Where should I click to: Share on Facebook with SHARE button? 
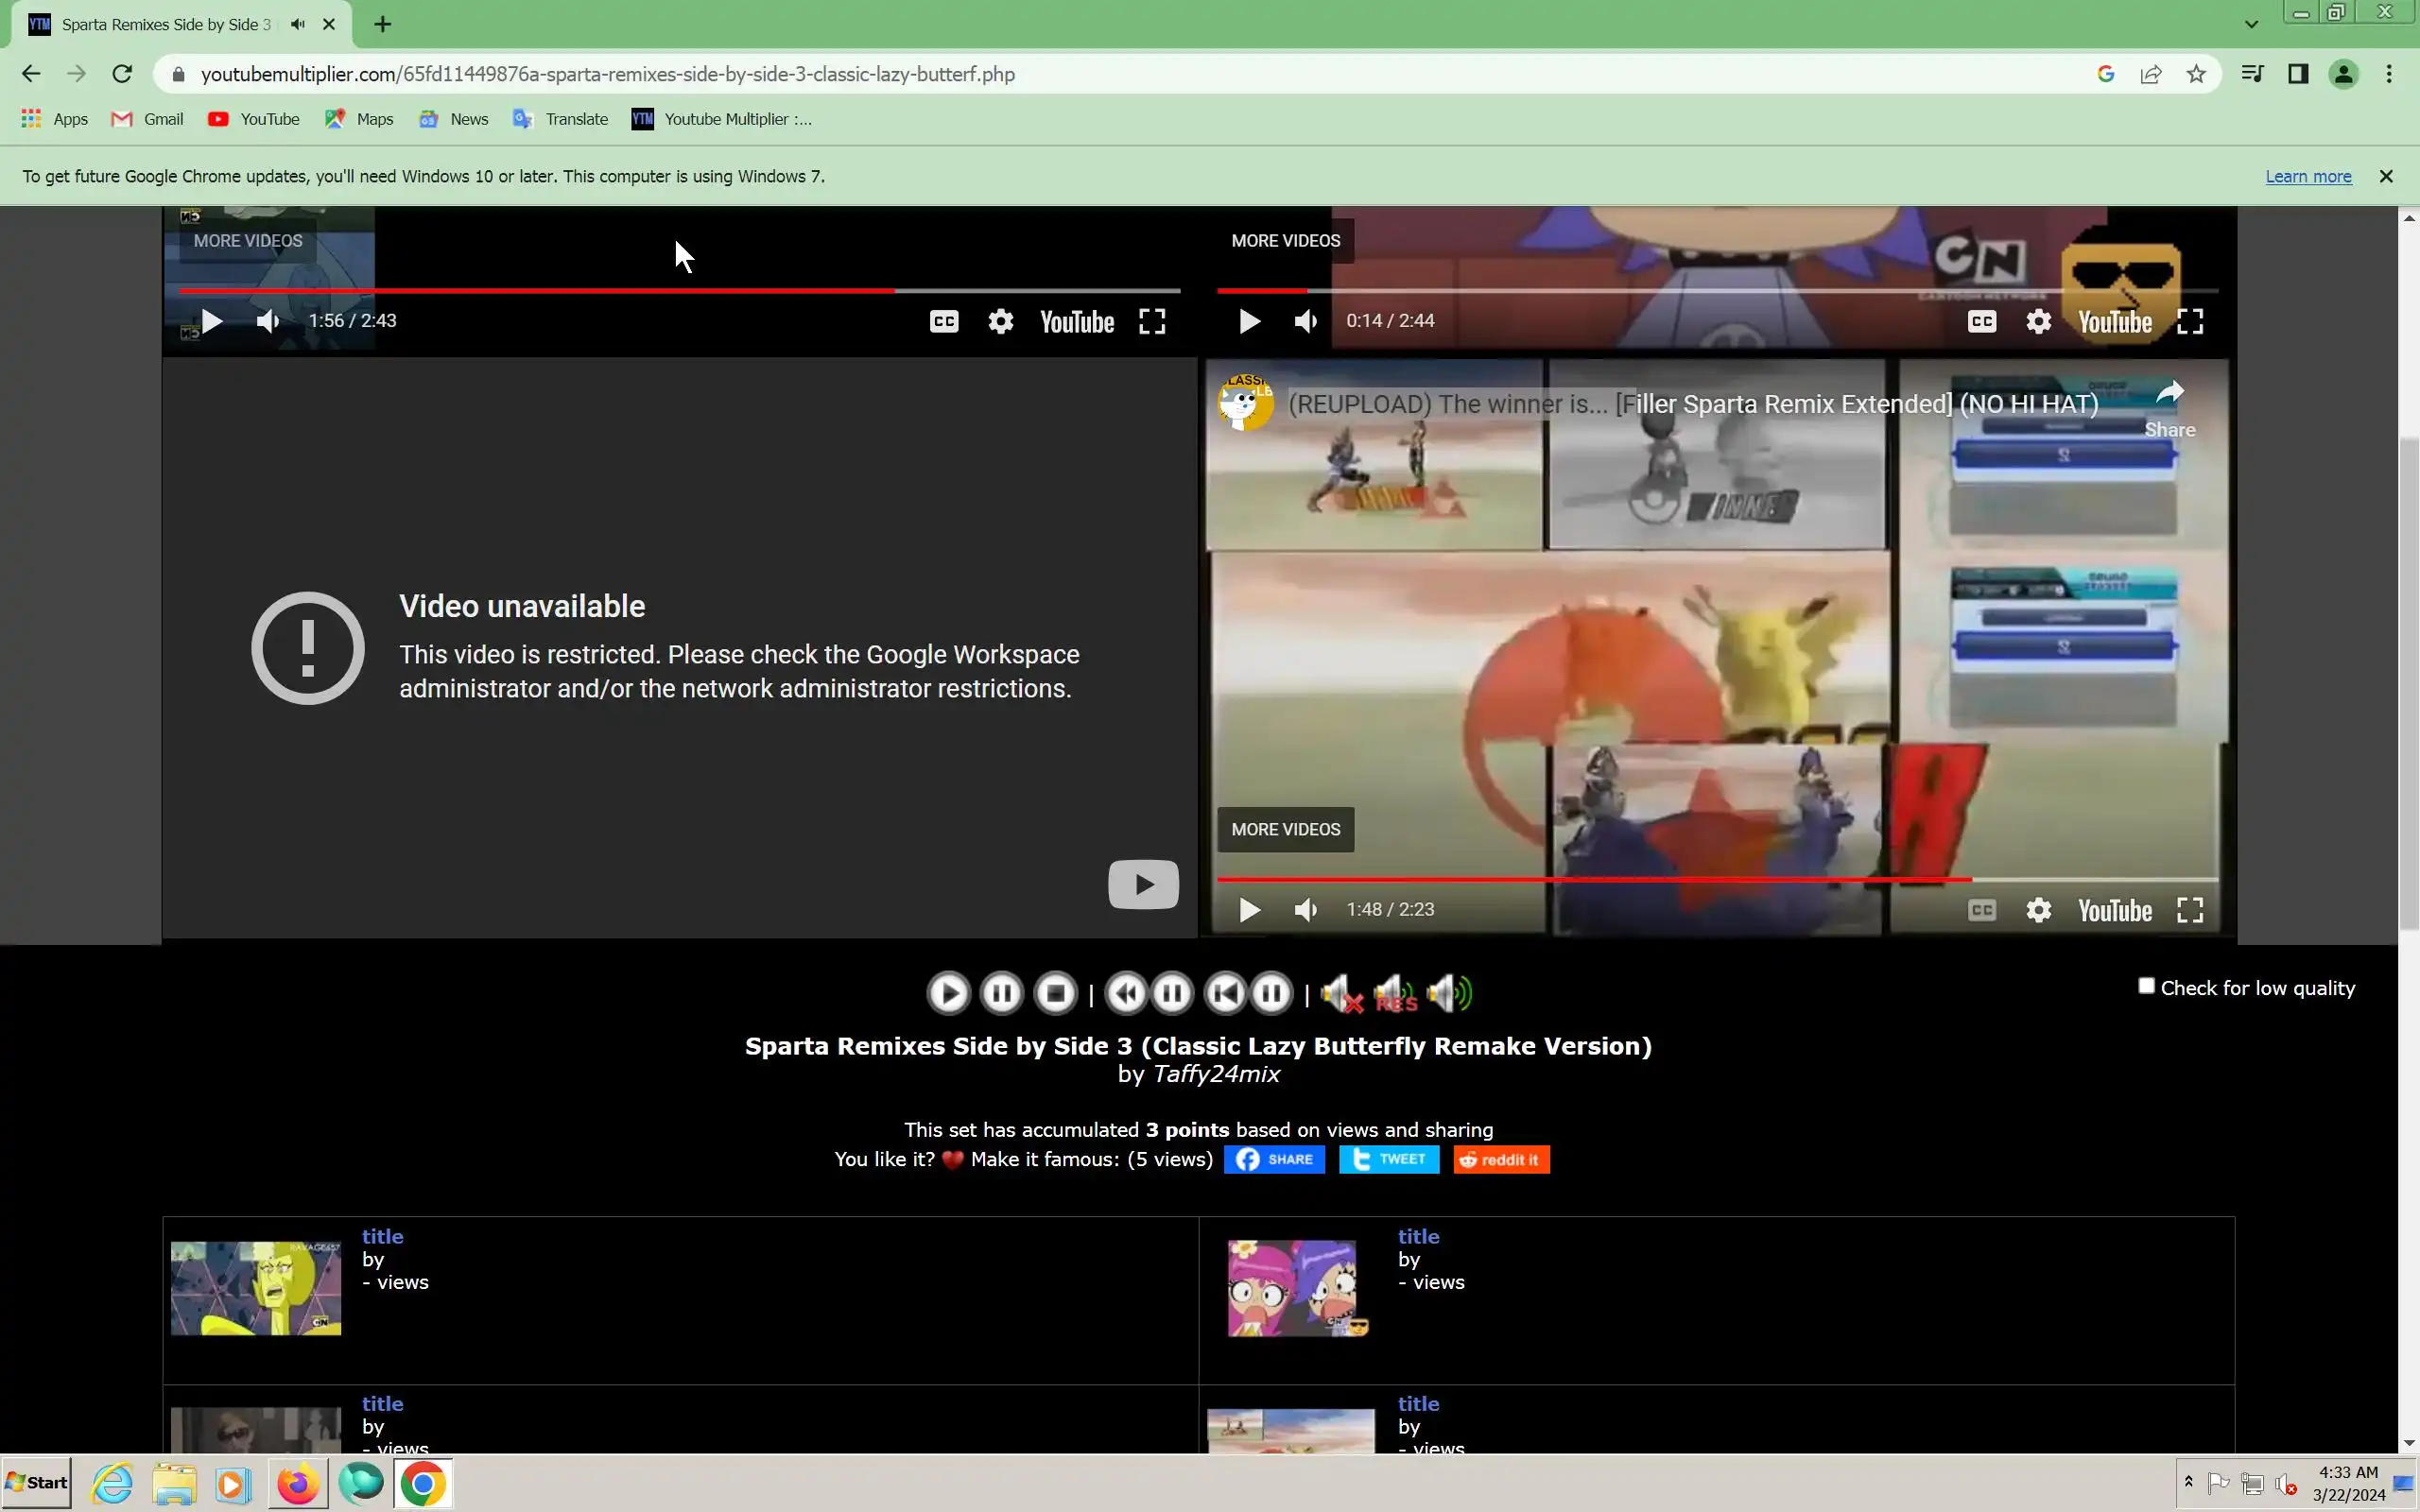[x=1274, y=1159]
